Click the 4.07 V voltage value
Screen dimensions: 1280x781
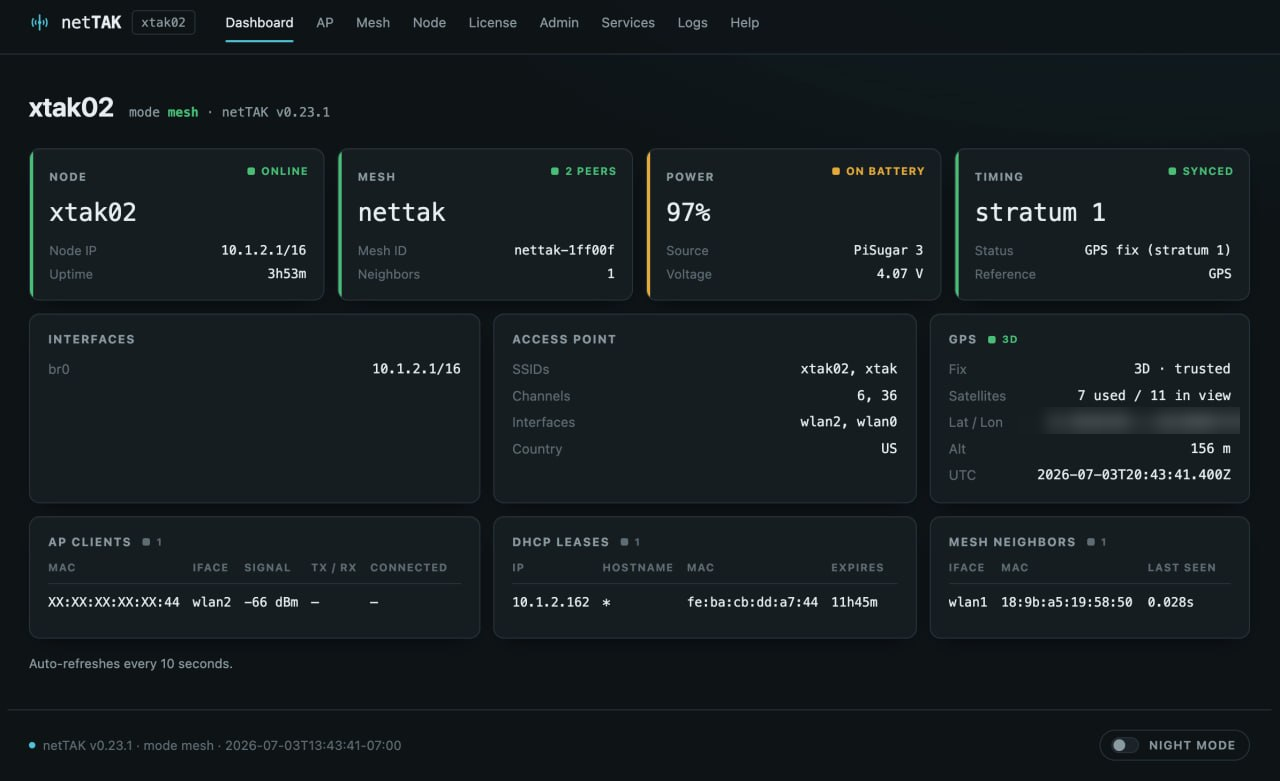900,274
